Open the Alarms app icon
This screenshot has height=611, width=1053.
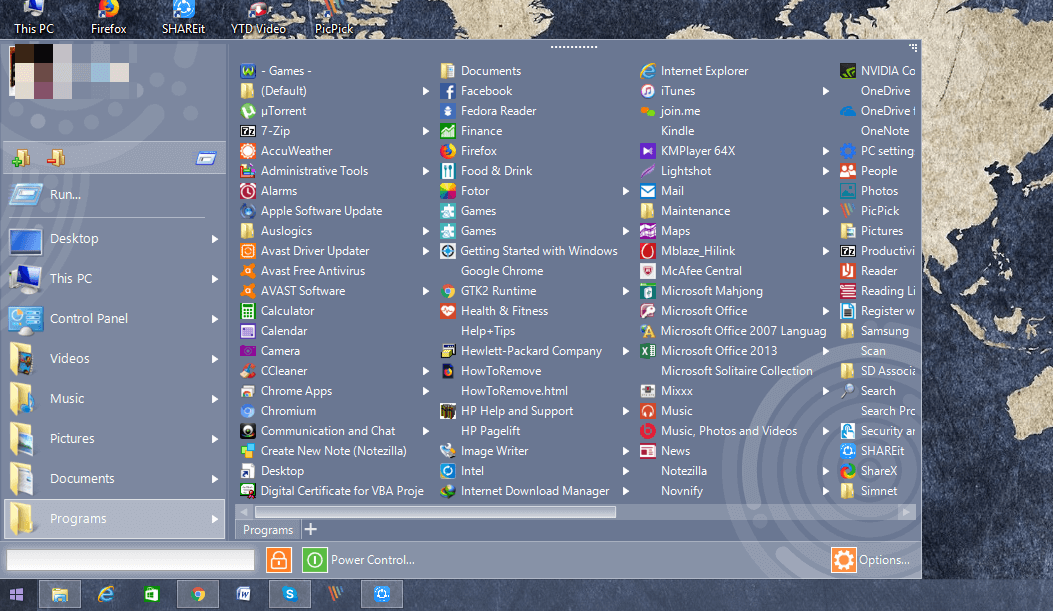click(248, 191)
